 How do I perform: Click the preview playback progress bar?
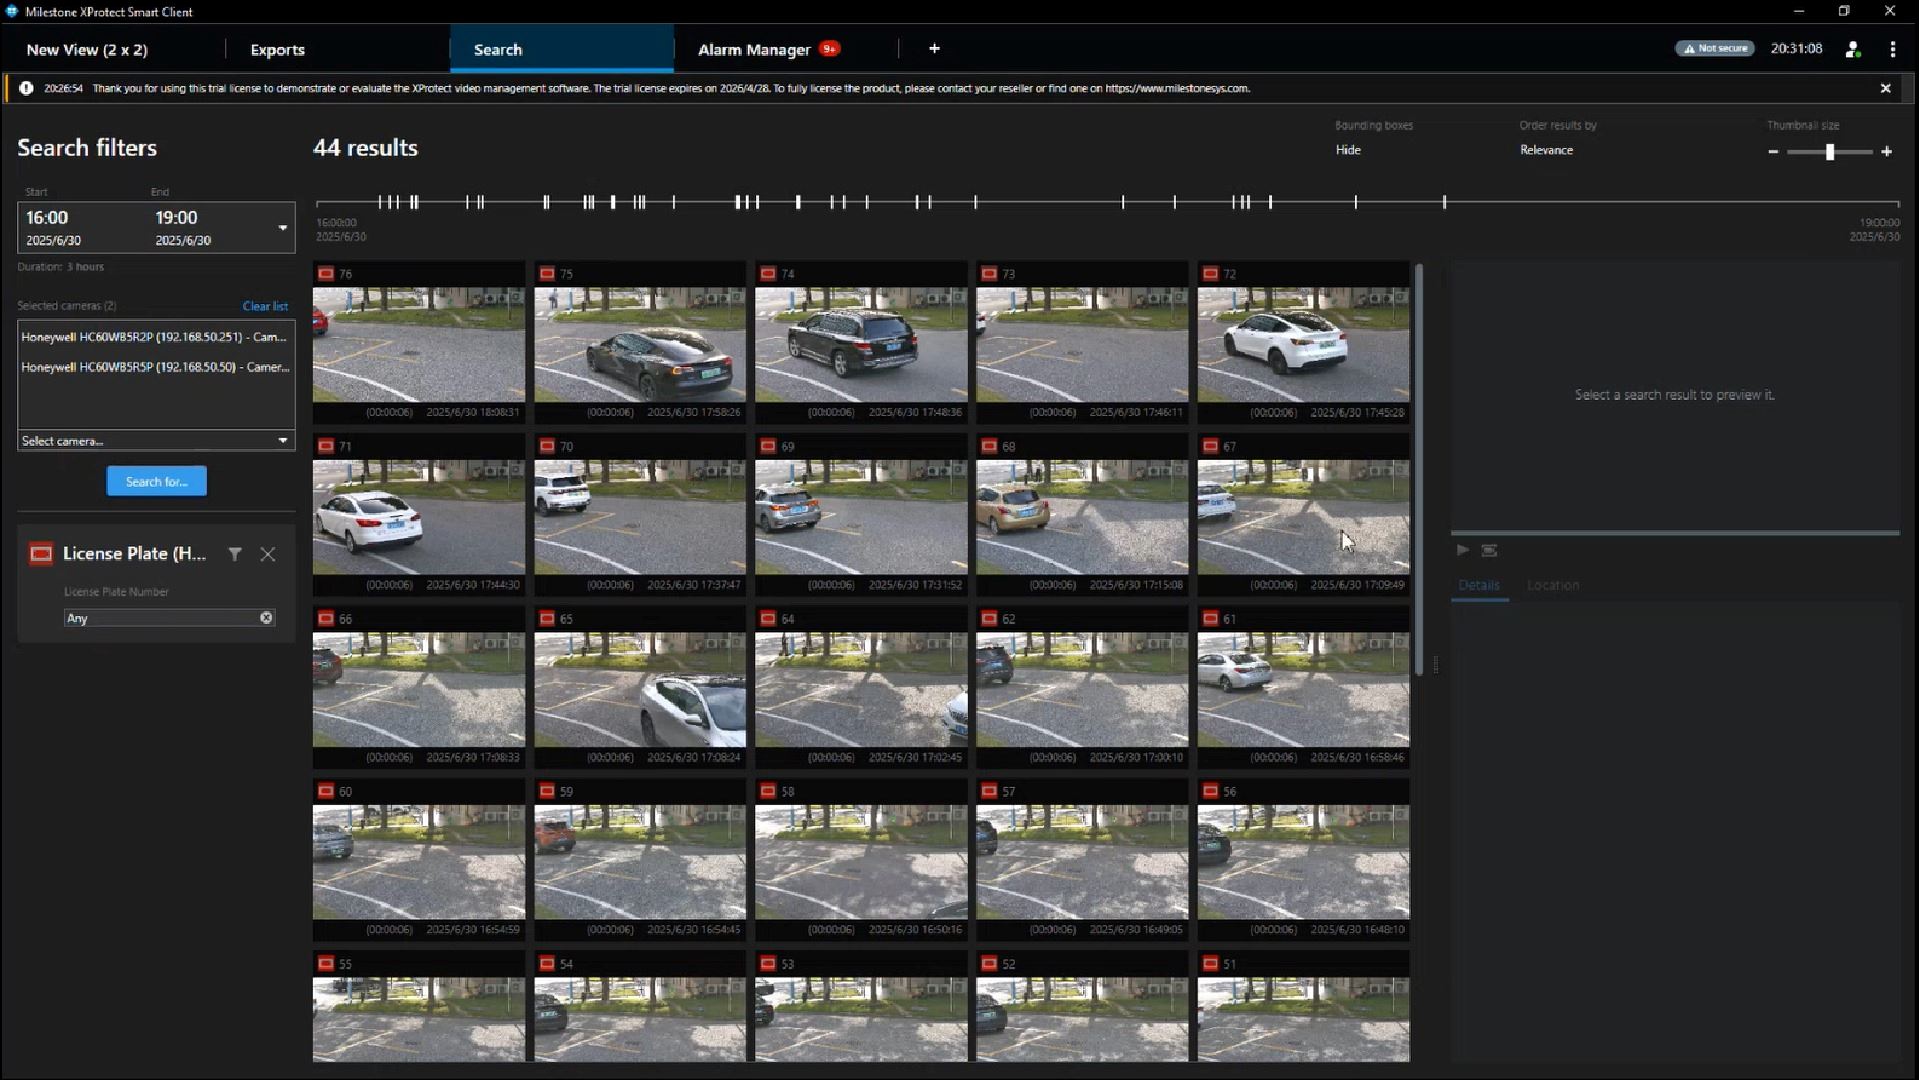(1675, 533)
